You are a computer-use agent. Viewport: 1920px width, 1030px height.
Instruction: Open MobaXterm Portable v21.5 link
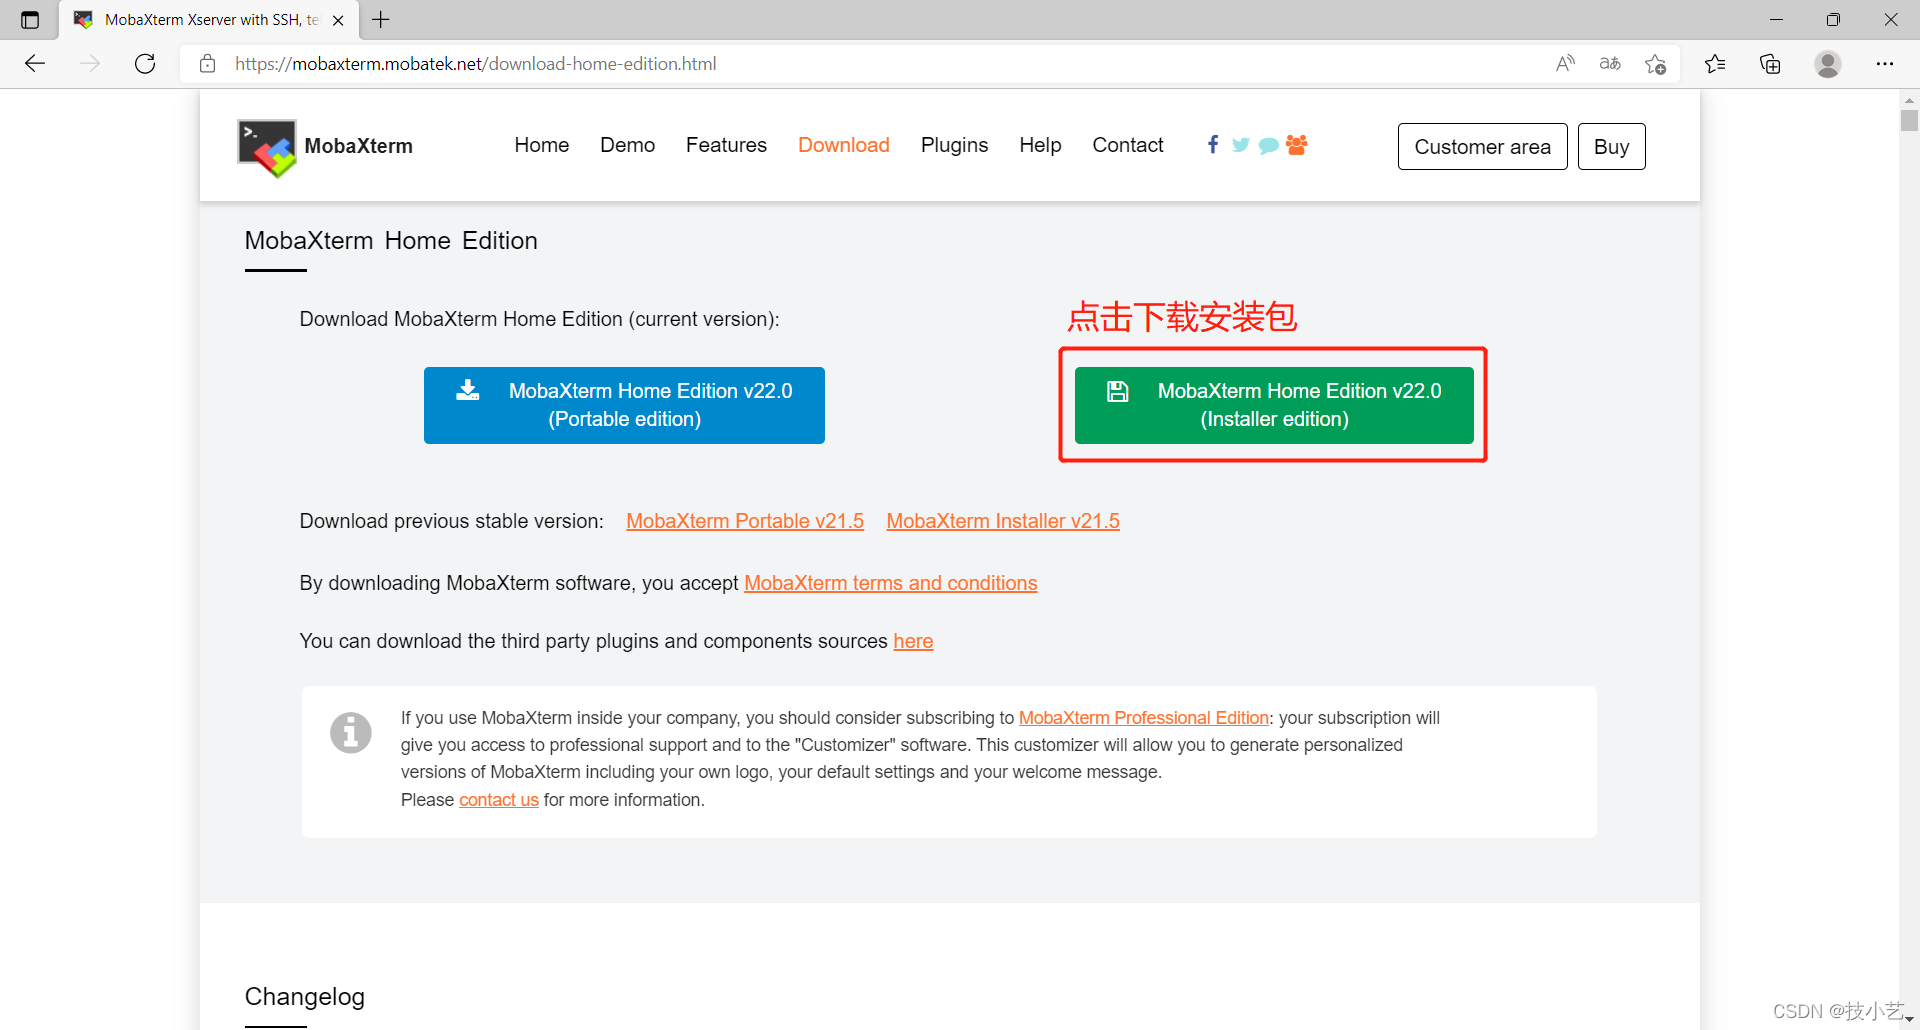click(745, 521)
